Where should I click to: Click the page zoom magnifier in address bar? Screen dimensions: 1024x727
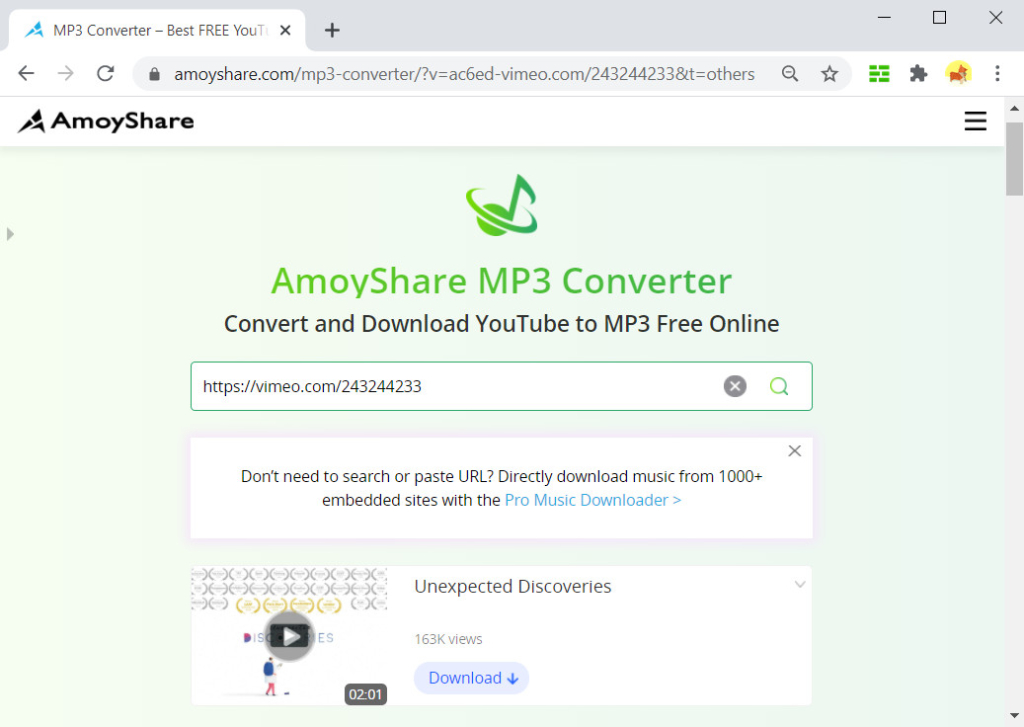click(790, 73)
